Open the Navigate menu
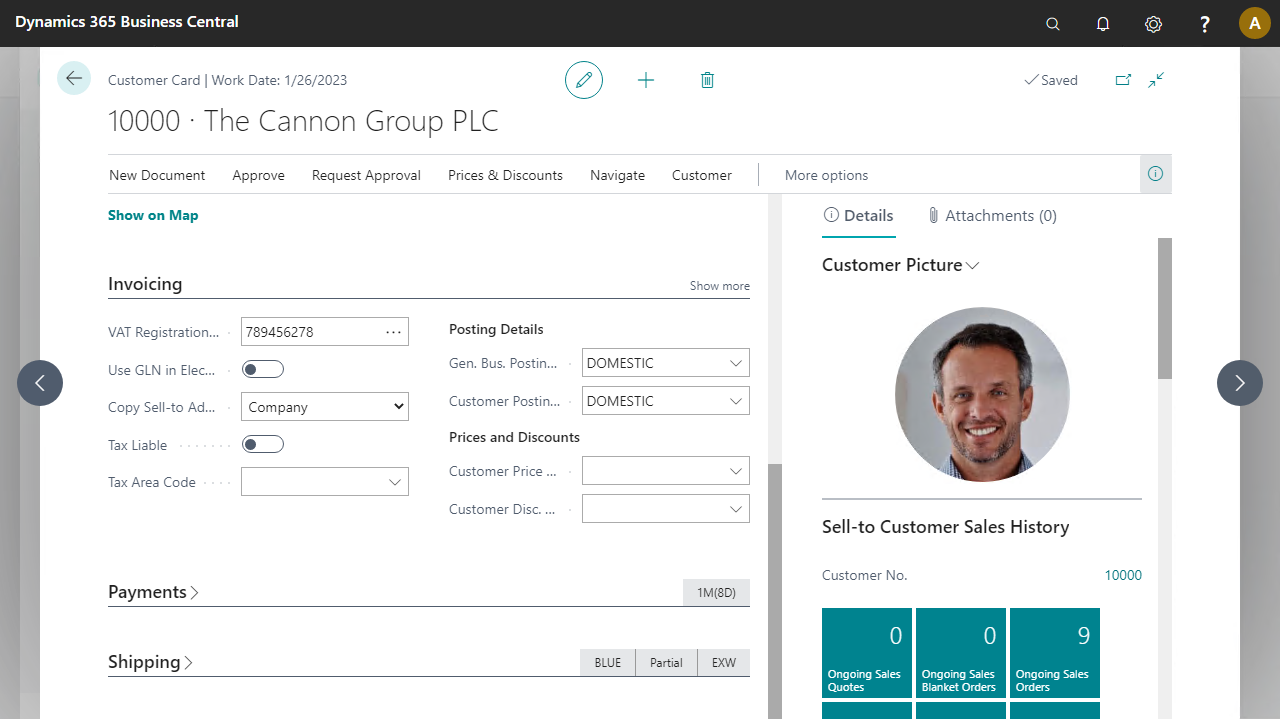The height and width of the screenshot is (720, 1280). coord(617,175)
